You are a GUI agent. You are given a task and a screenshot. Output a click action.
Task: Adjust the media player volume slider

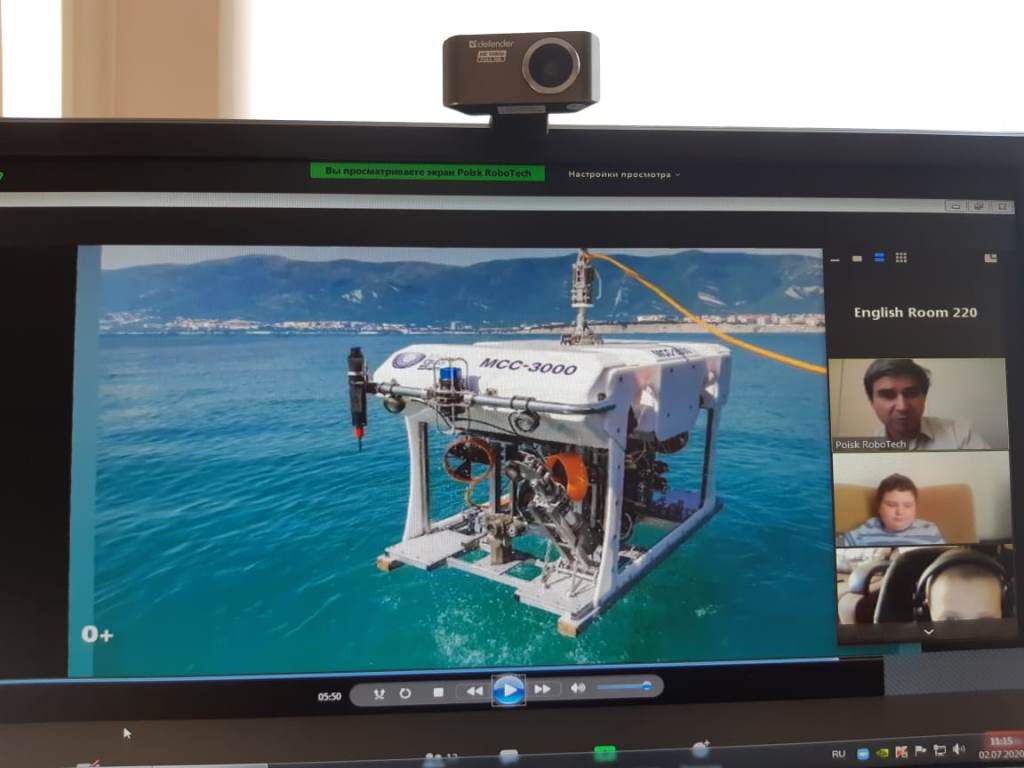(x=624, y=686)
